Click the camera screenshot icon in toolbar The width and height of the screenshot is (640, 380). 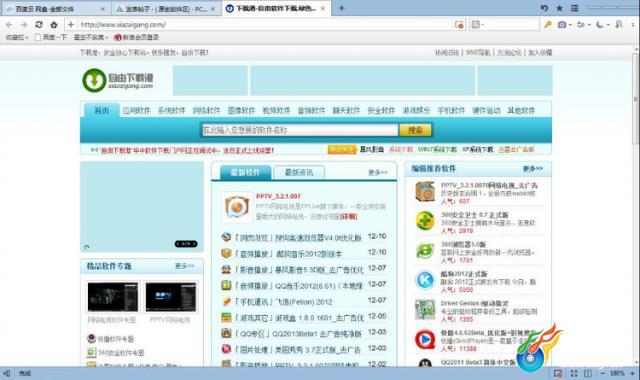562,25
